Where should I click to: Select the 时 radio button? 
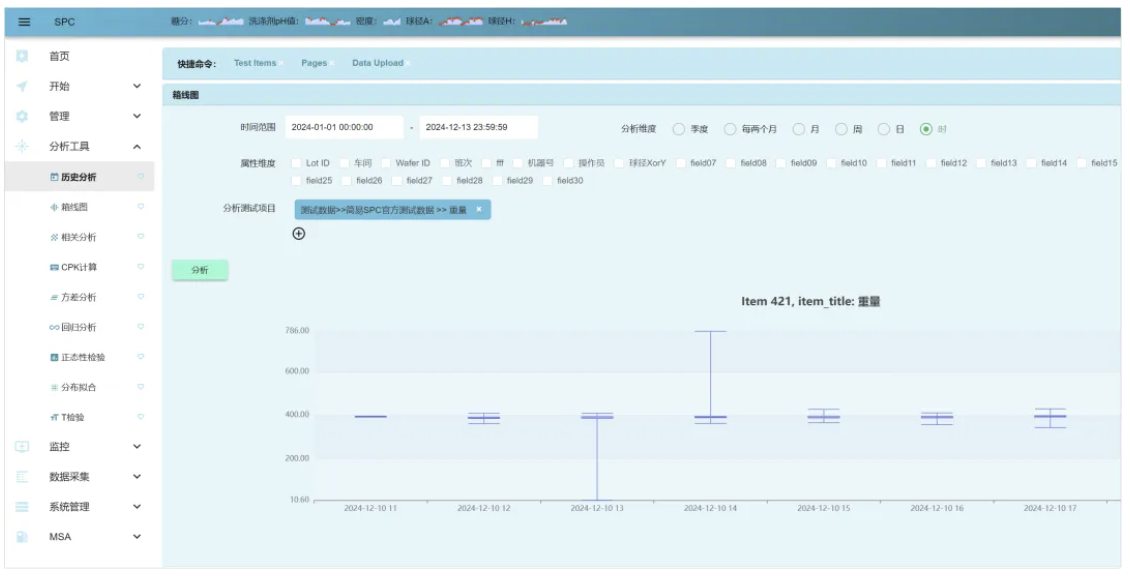coord(926,129)
